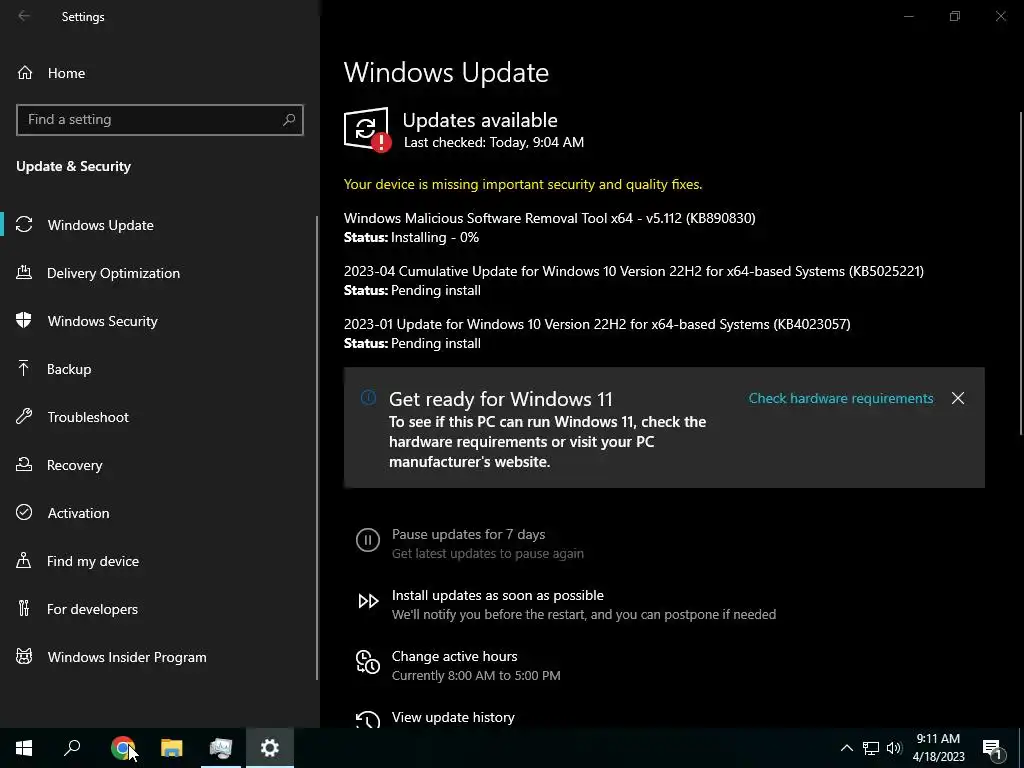This screenshot has height=768, width=1024.
Task: Click the Home icon in Settings sidebar
Action: 25,73
